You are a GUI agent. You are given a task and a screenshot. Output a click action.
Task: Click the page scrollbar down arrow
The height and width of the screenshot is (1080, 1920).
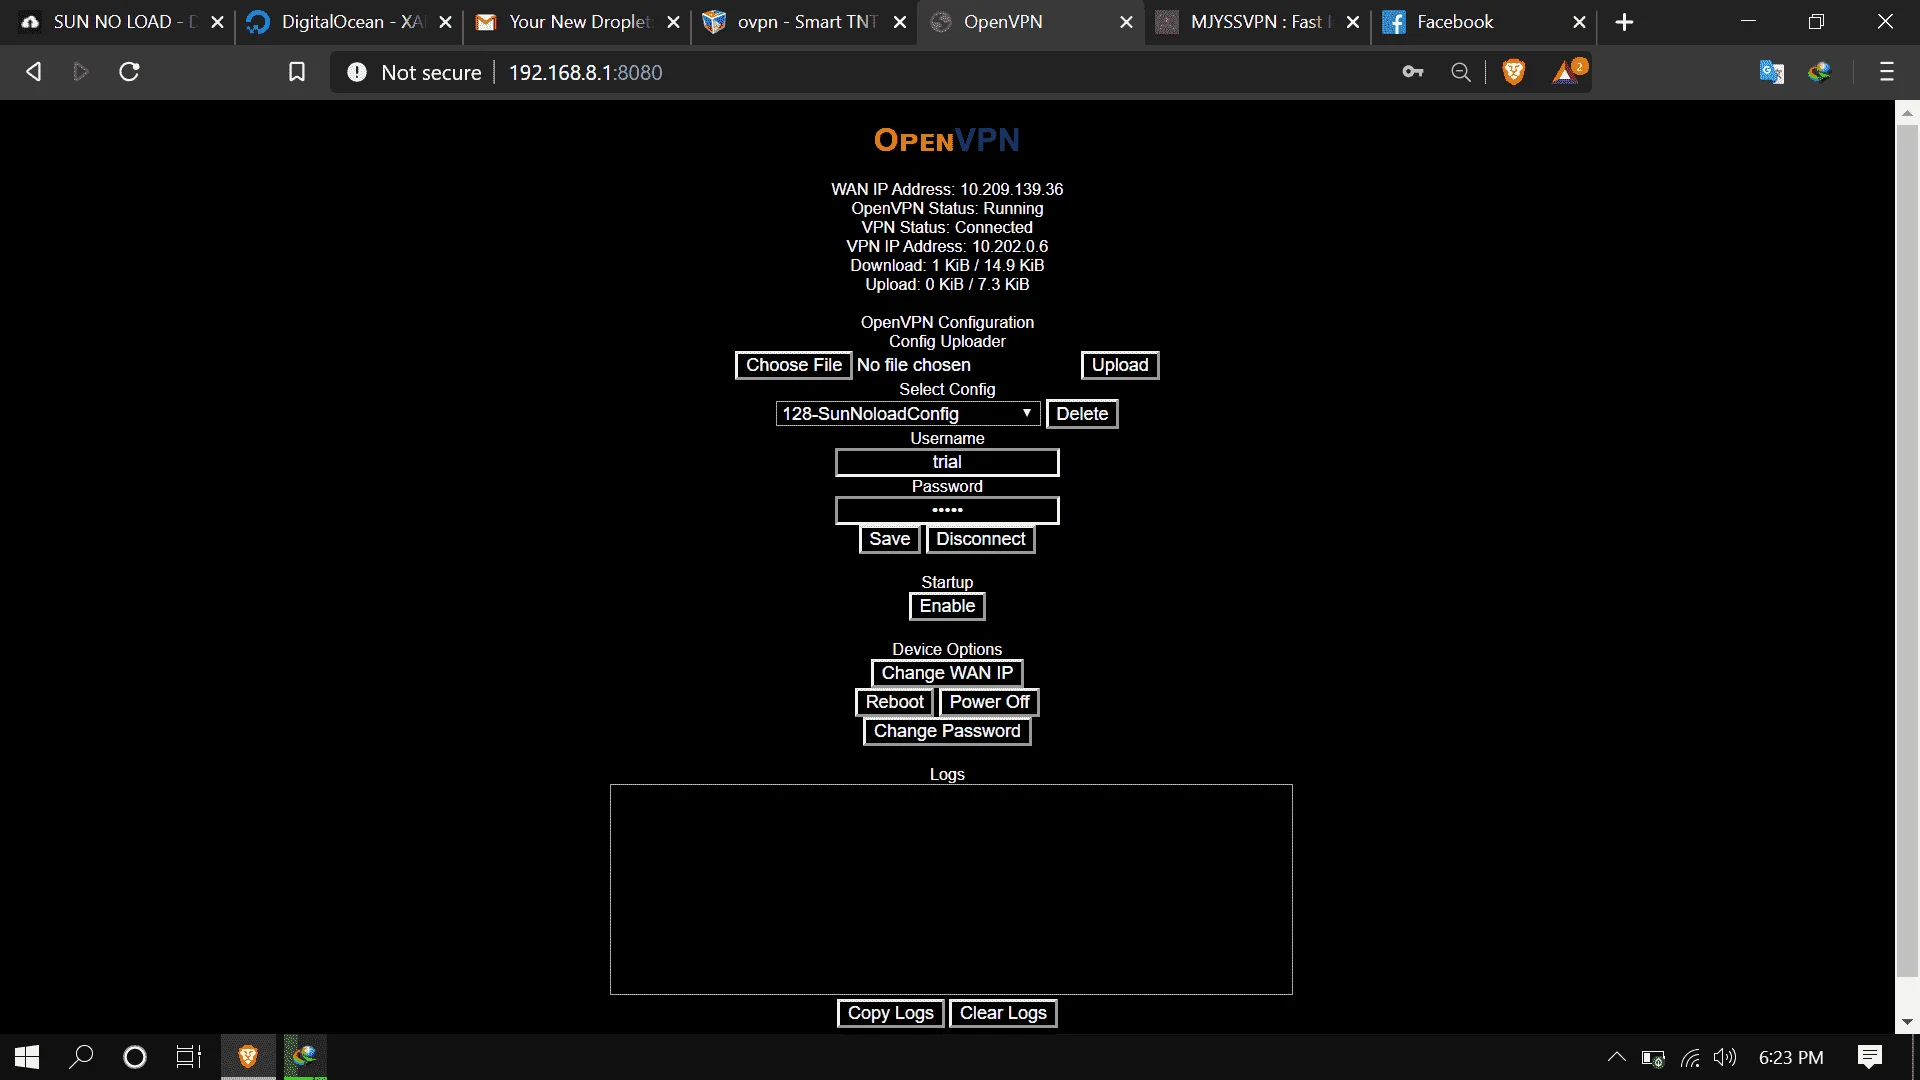point(1907,1022)
